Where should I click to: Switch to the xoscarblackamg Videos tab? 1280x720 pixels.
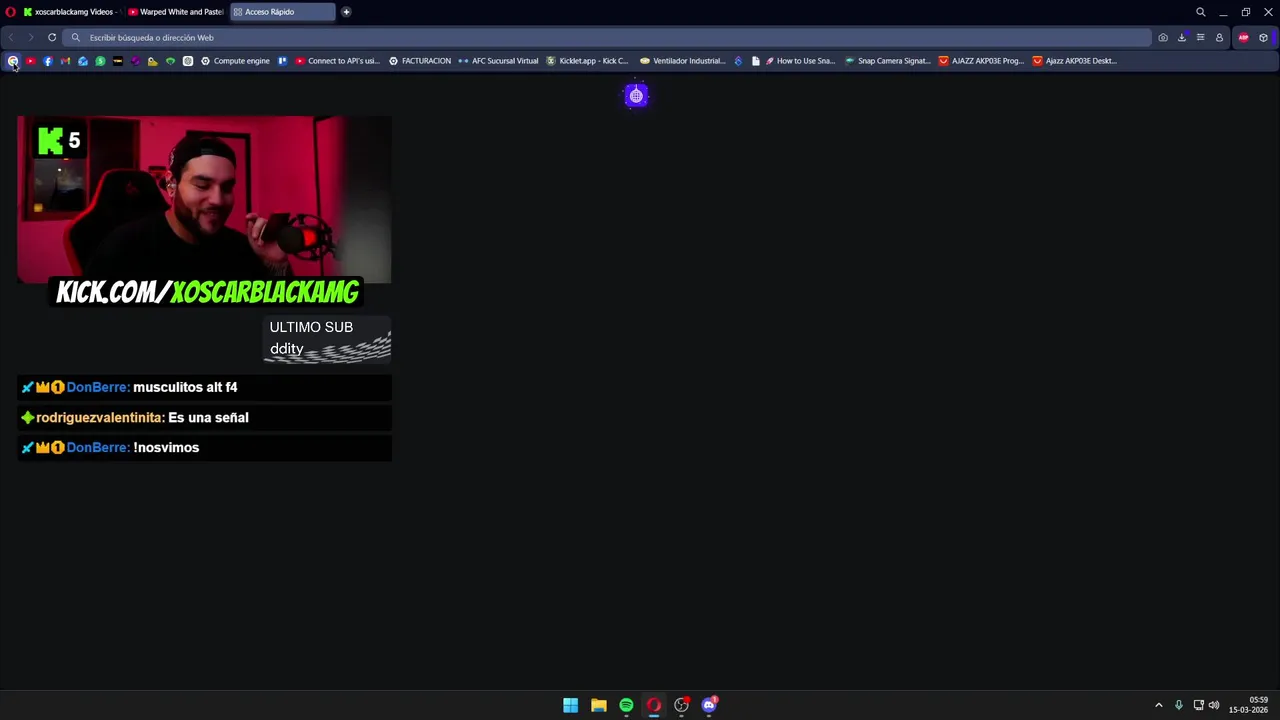tap(70, 12)
